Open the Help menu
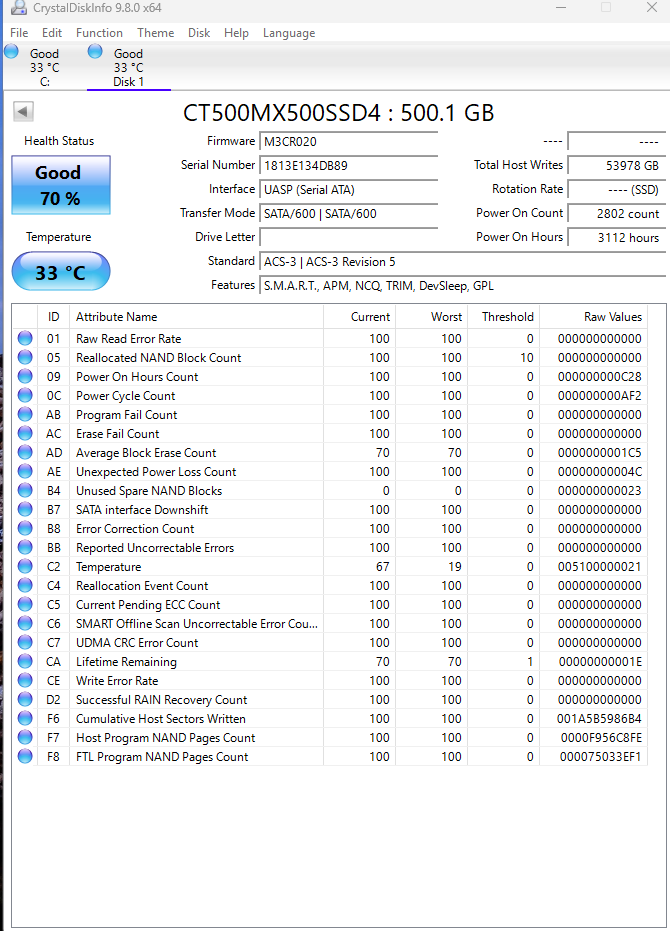The width and height of the screenshot is (670, 931). pyautogui.click(x=236, y=33)
